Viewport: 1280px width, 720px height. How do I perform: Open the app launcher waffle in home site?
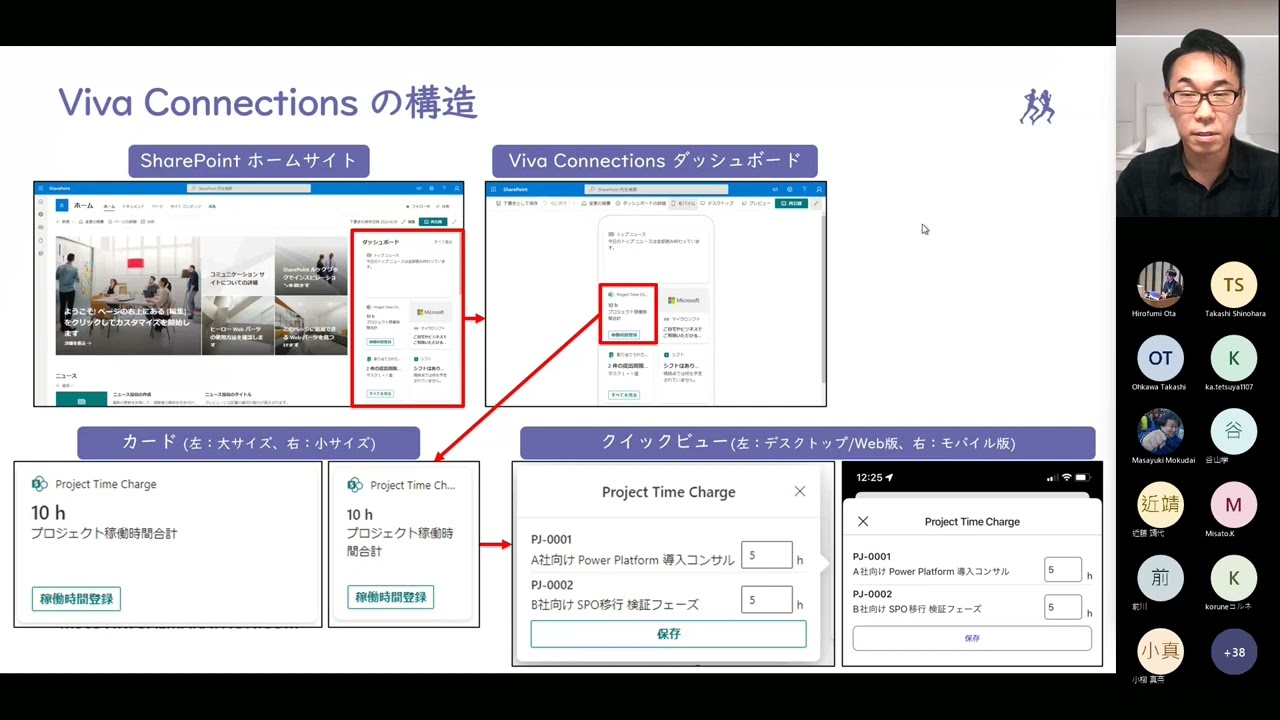[x=41, y=188]
